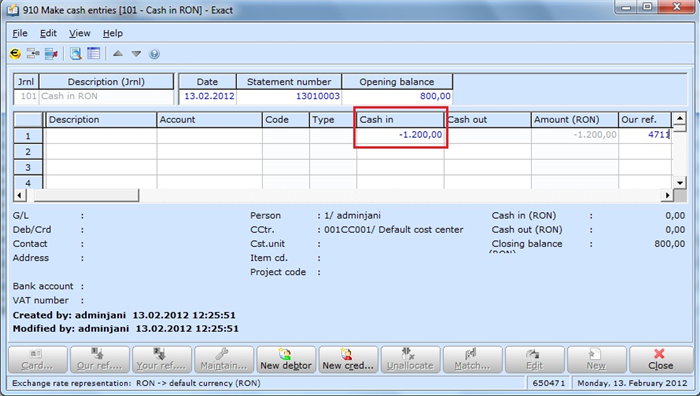The width and height of the screenshot is (700, 396).
Task: Click the Unallocate button
Action: coord(410,359)
